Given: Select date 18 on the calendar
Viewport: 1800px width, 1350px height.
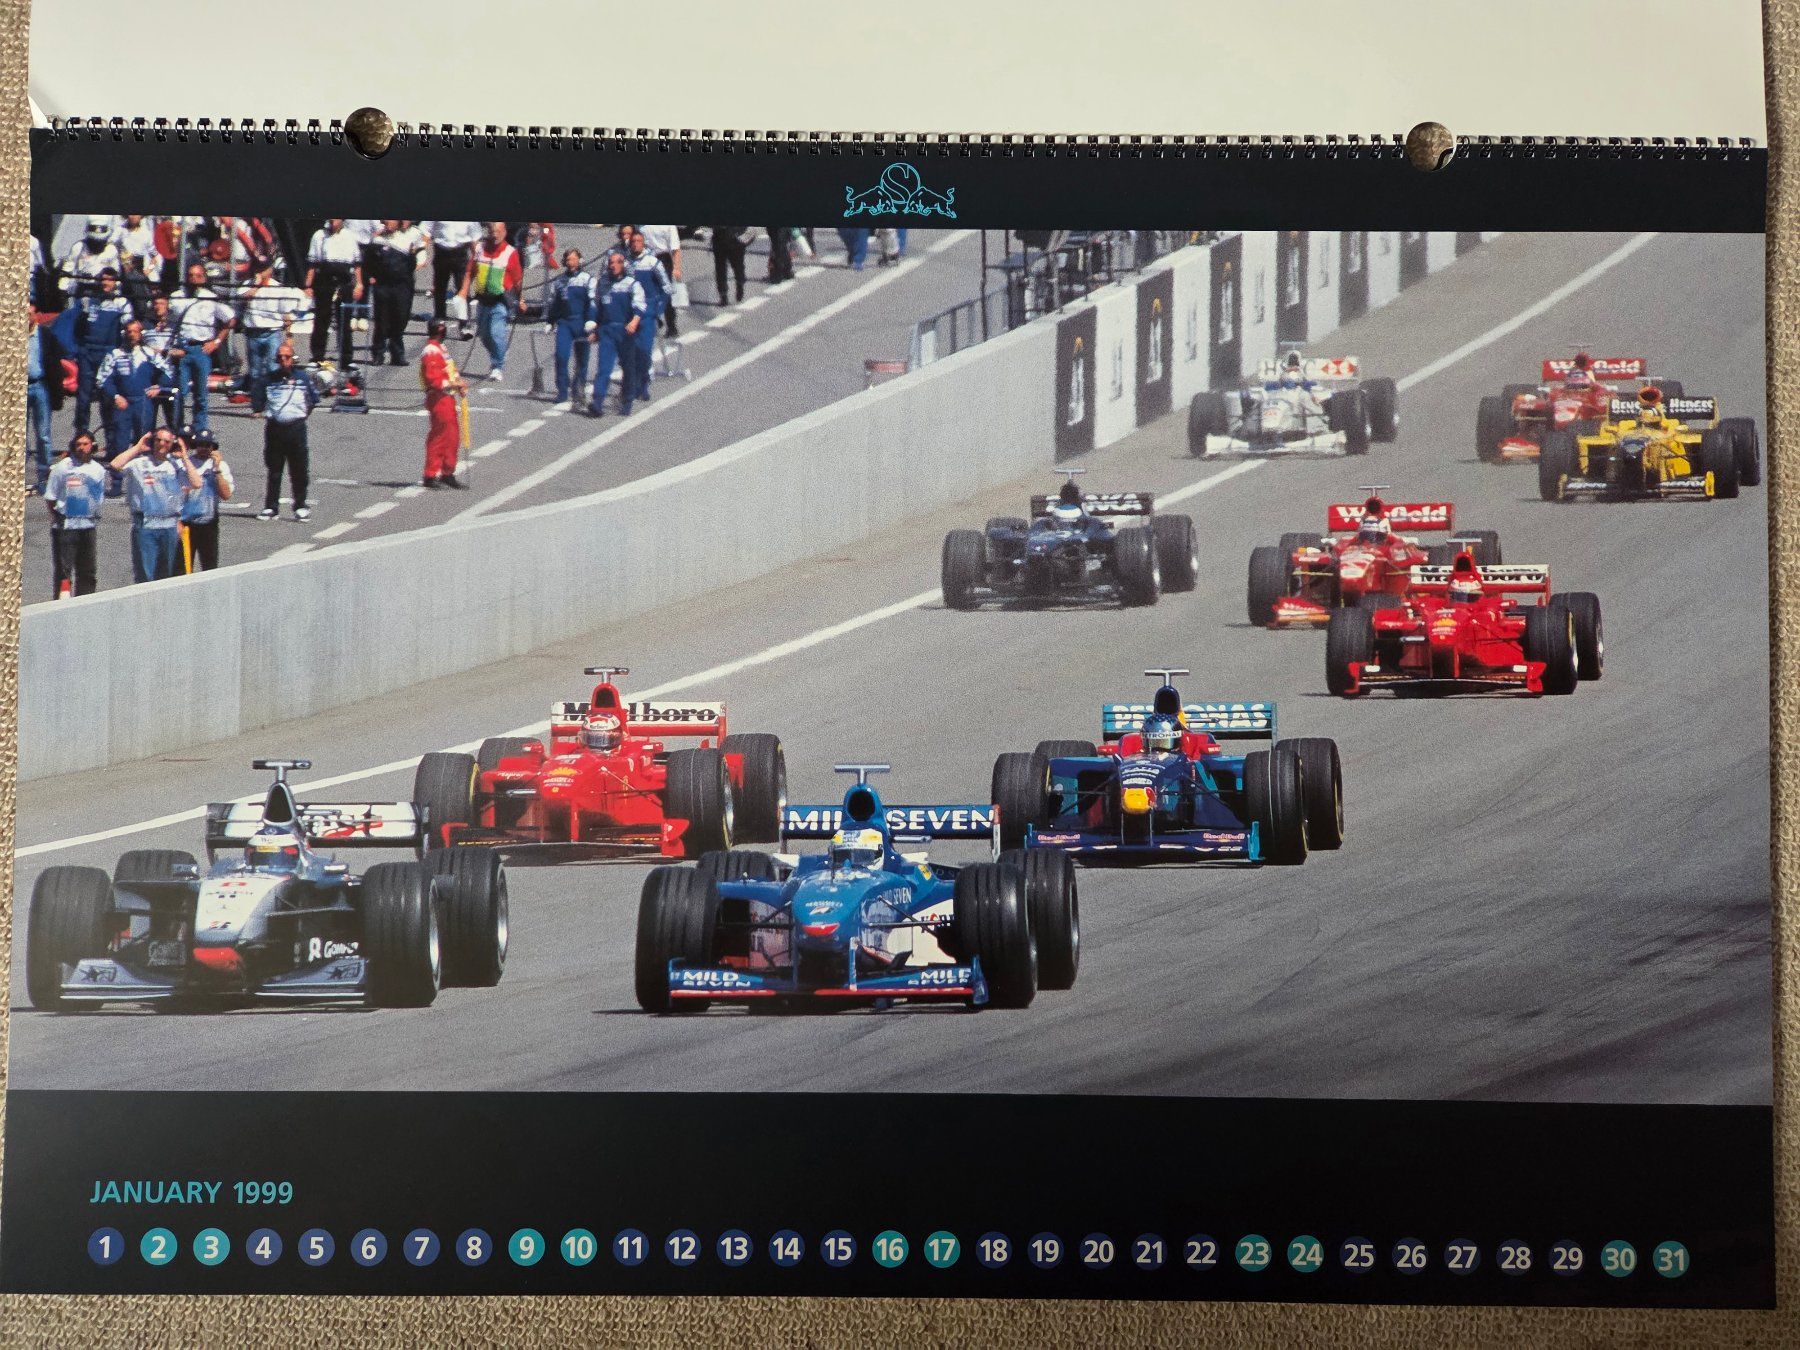Looking at the screenshot, I should tap(994, 1250).
